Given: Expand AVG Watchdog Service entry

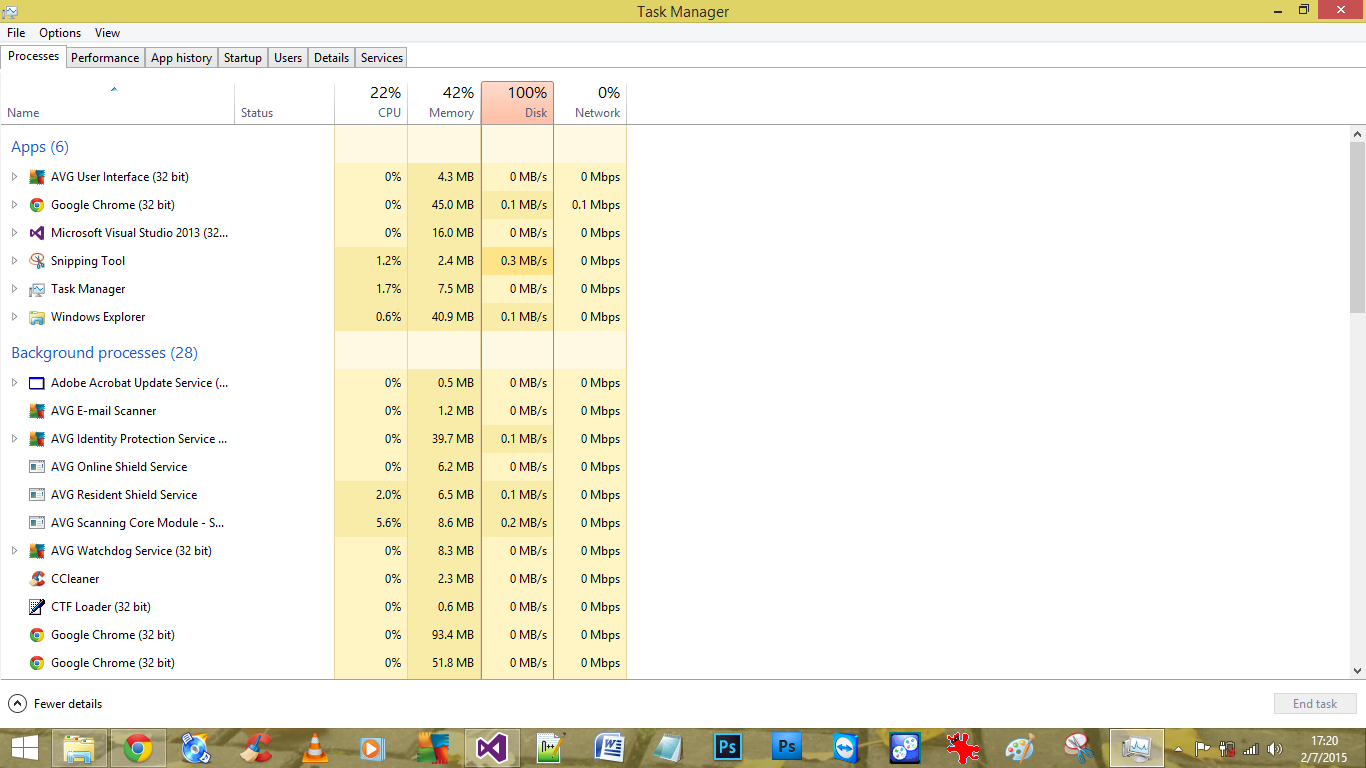Looking at the screenshot, I should click(14, 551).
